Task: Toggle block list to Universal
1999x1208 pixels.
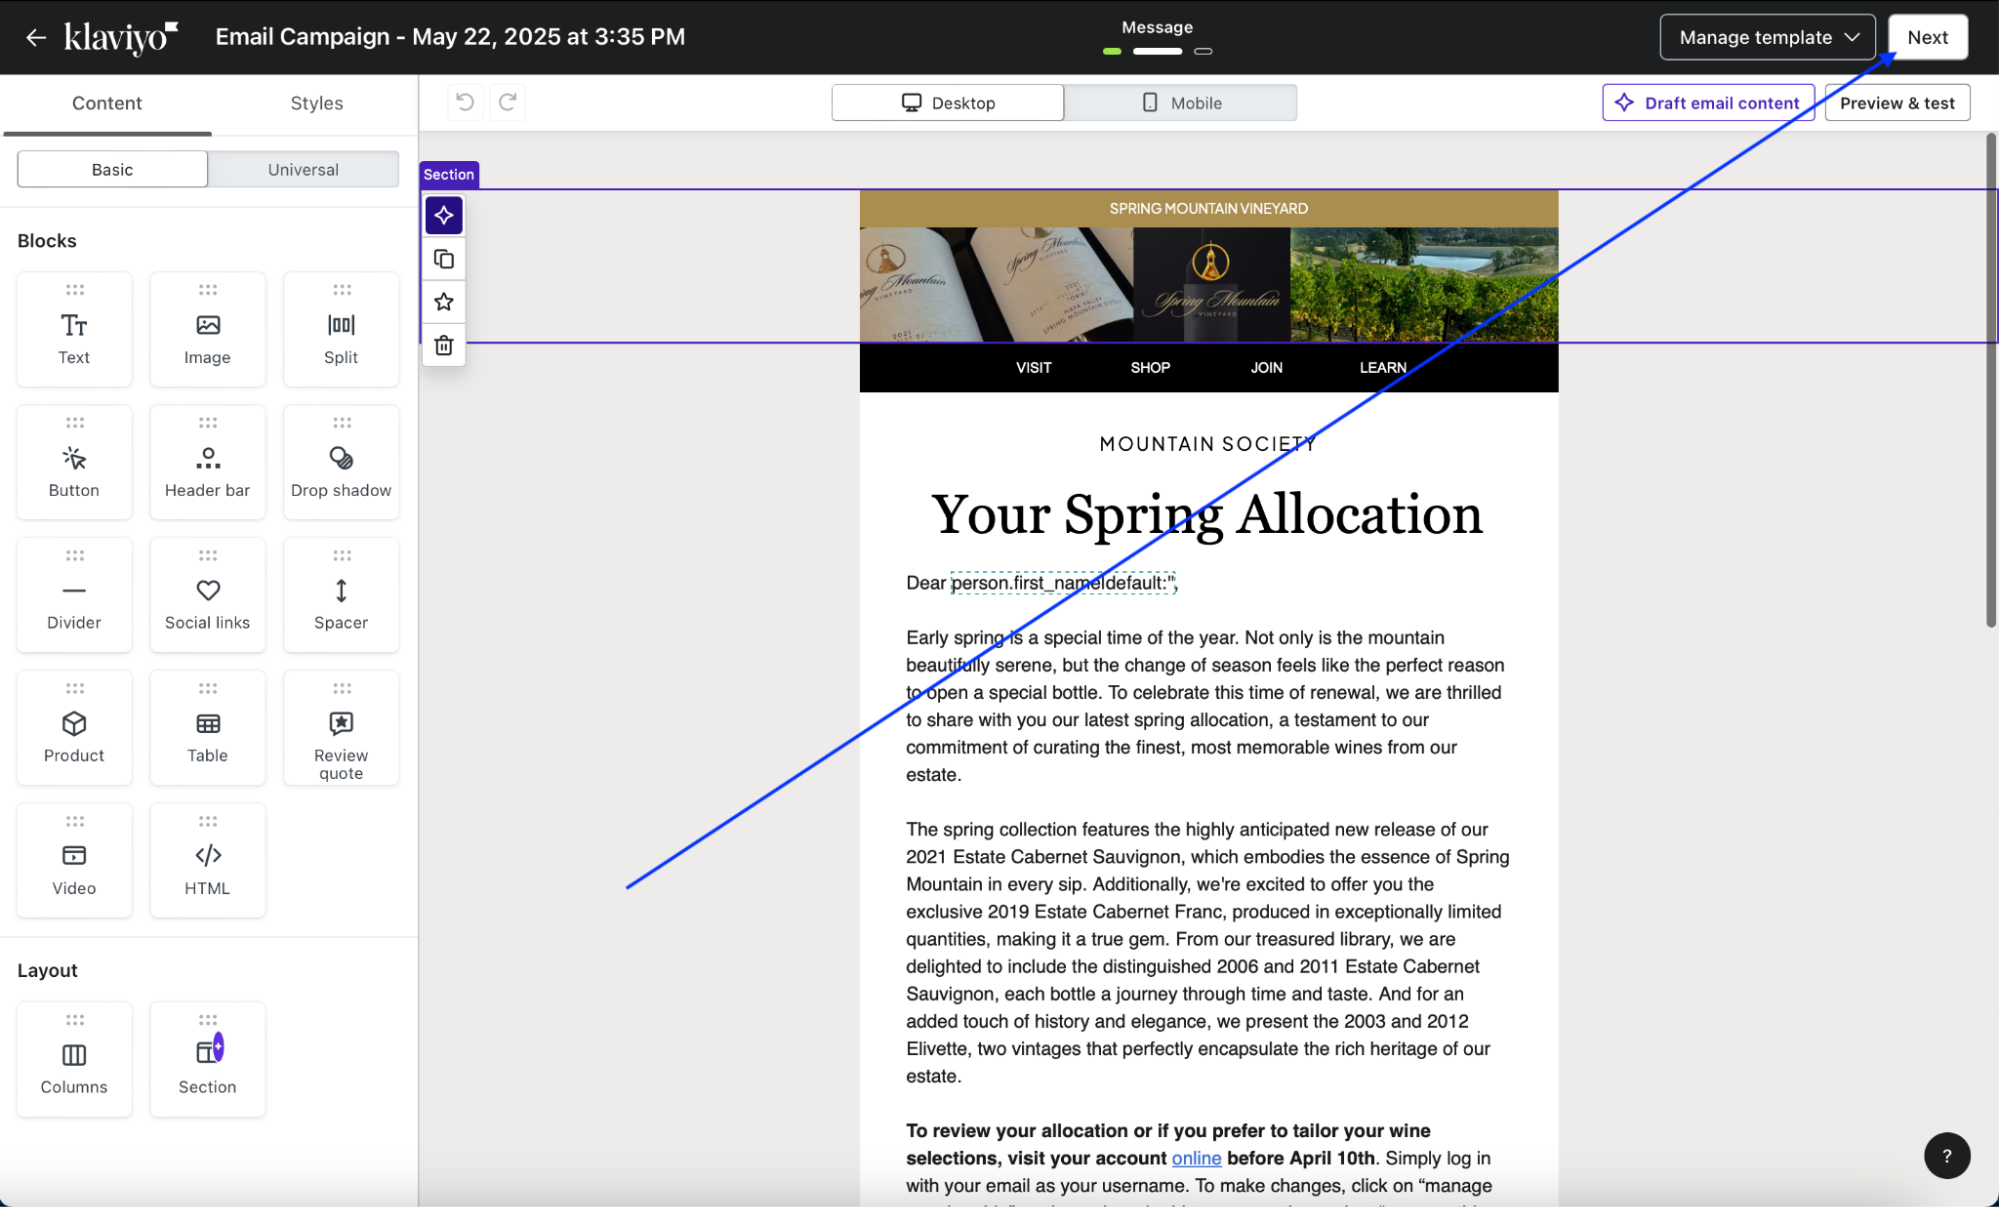Action: coord(303,170)
